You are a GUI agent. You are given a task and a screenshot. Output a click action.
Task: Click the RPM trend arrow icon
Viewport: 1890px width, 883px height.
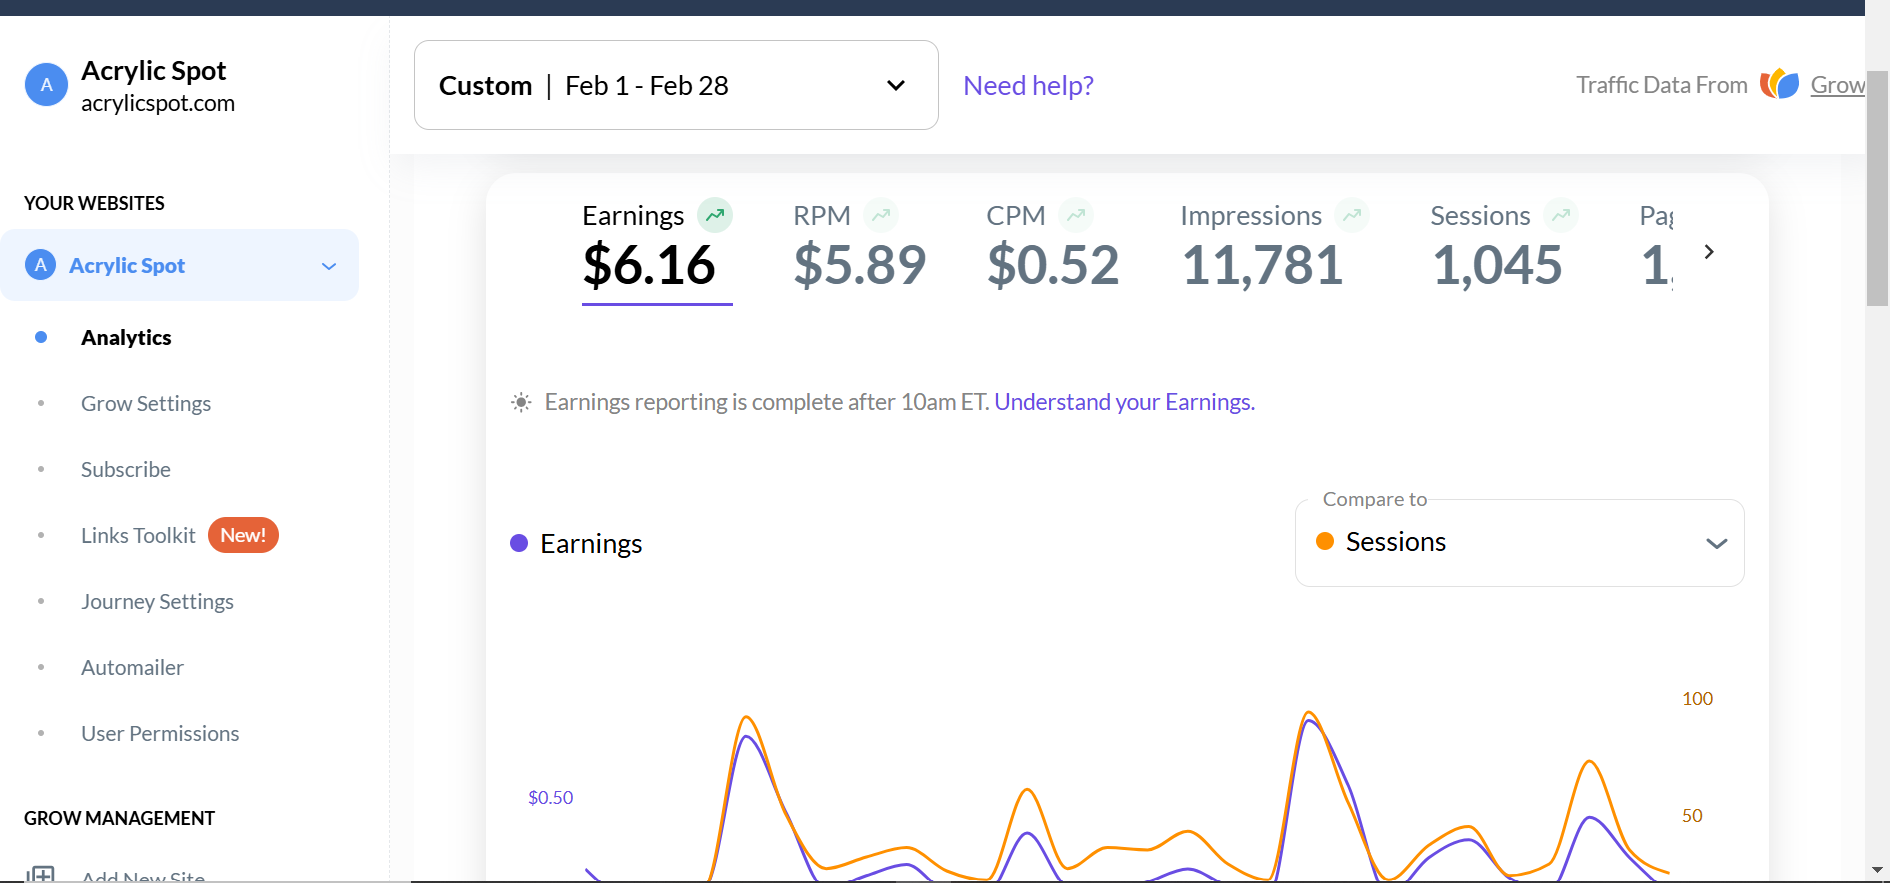881,214
